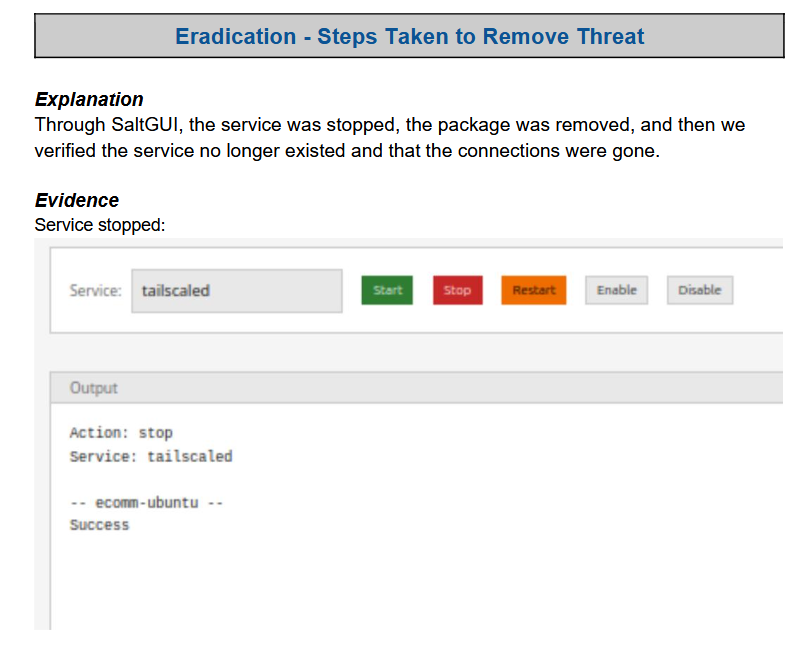Click the Disable service button
This screenshot has height=664, width=811.
700,290
